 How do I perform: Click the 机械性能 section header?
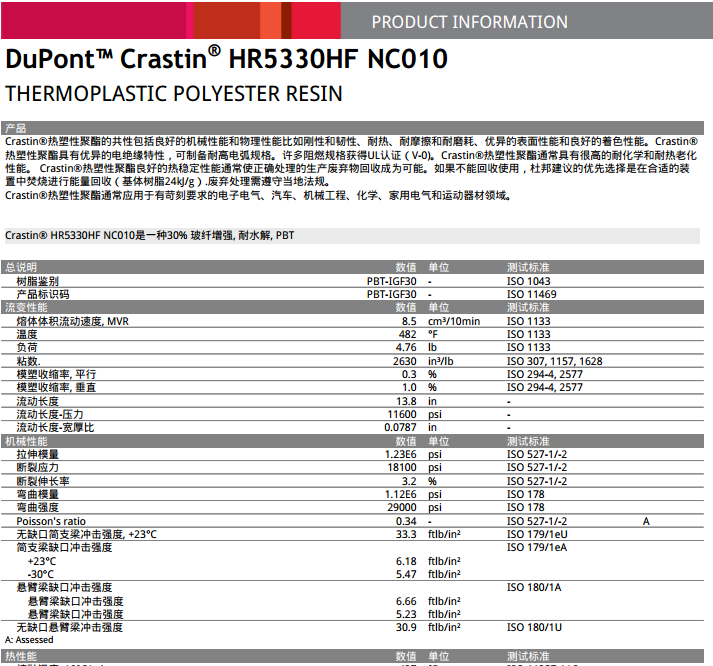pyautogui.click(x=26, y=441)
